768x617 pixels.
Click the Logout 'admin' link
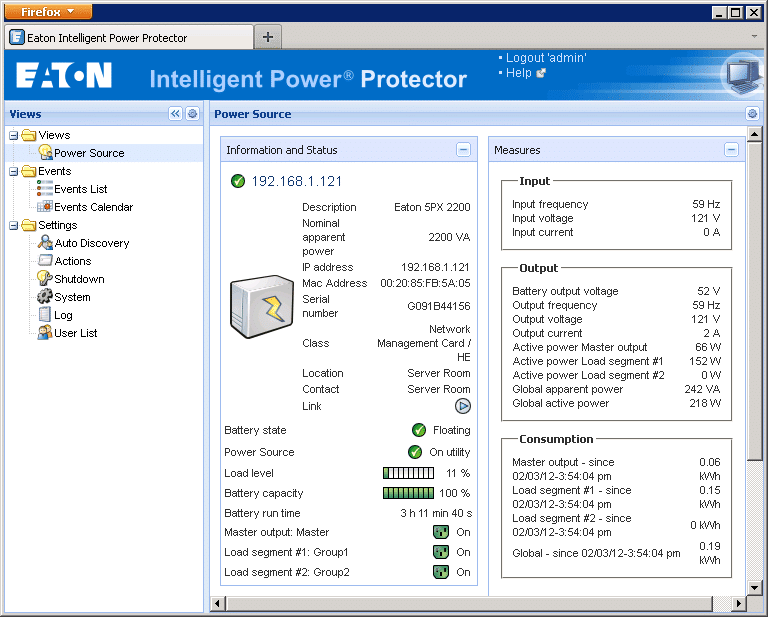(x=546, y=58)
